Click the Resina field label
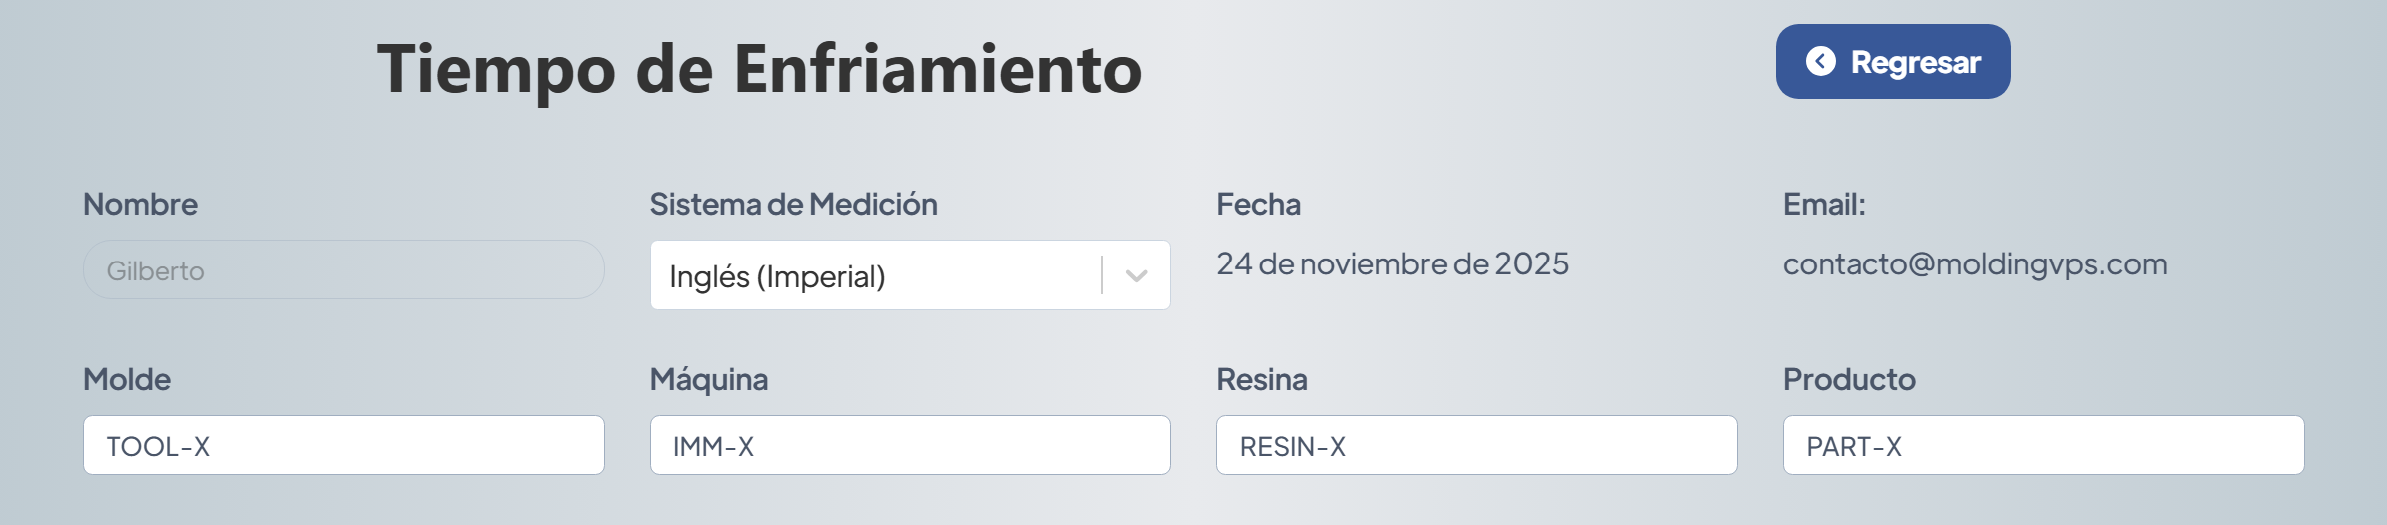 (1262, 379)
